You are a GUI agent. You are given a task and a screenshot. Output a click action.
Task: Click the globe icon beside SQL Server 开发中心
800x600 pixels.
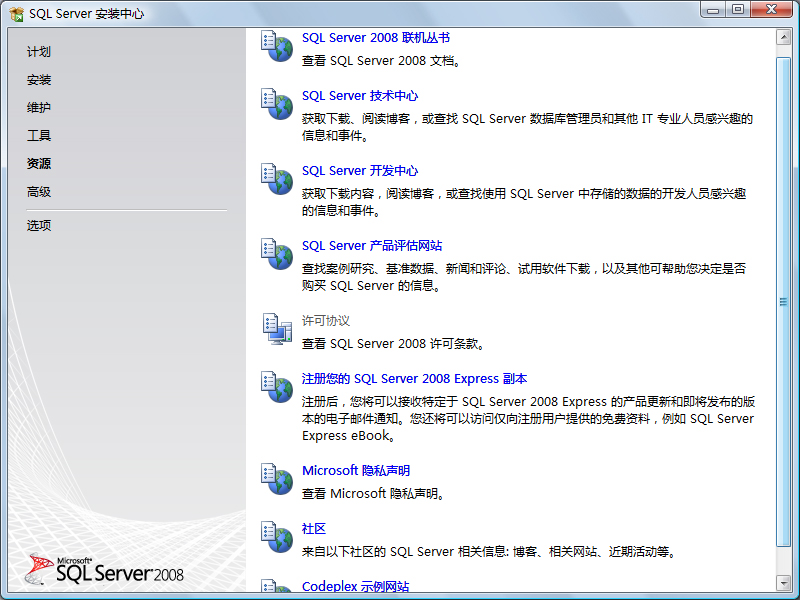(x=277, y=179)
